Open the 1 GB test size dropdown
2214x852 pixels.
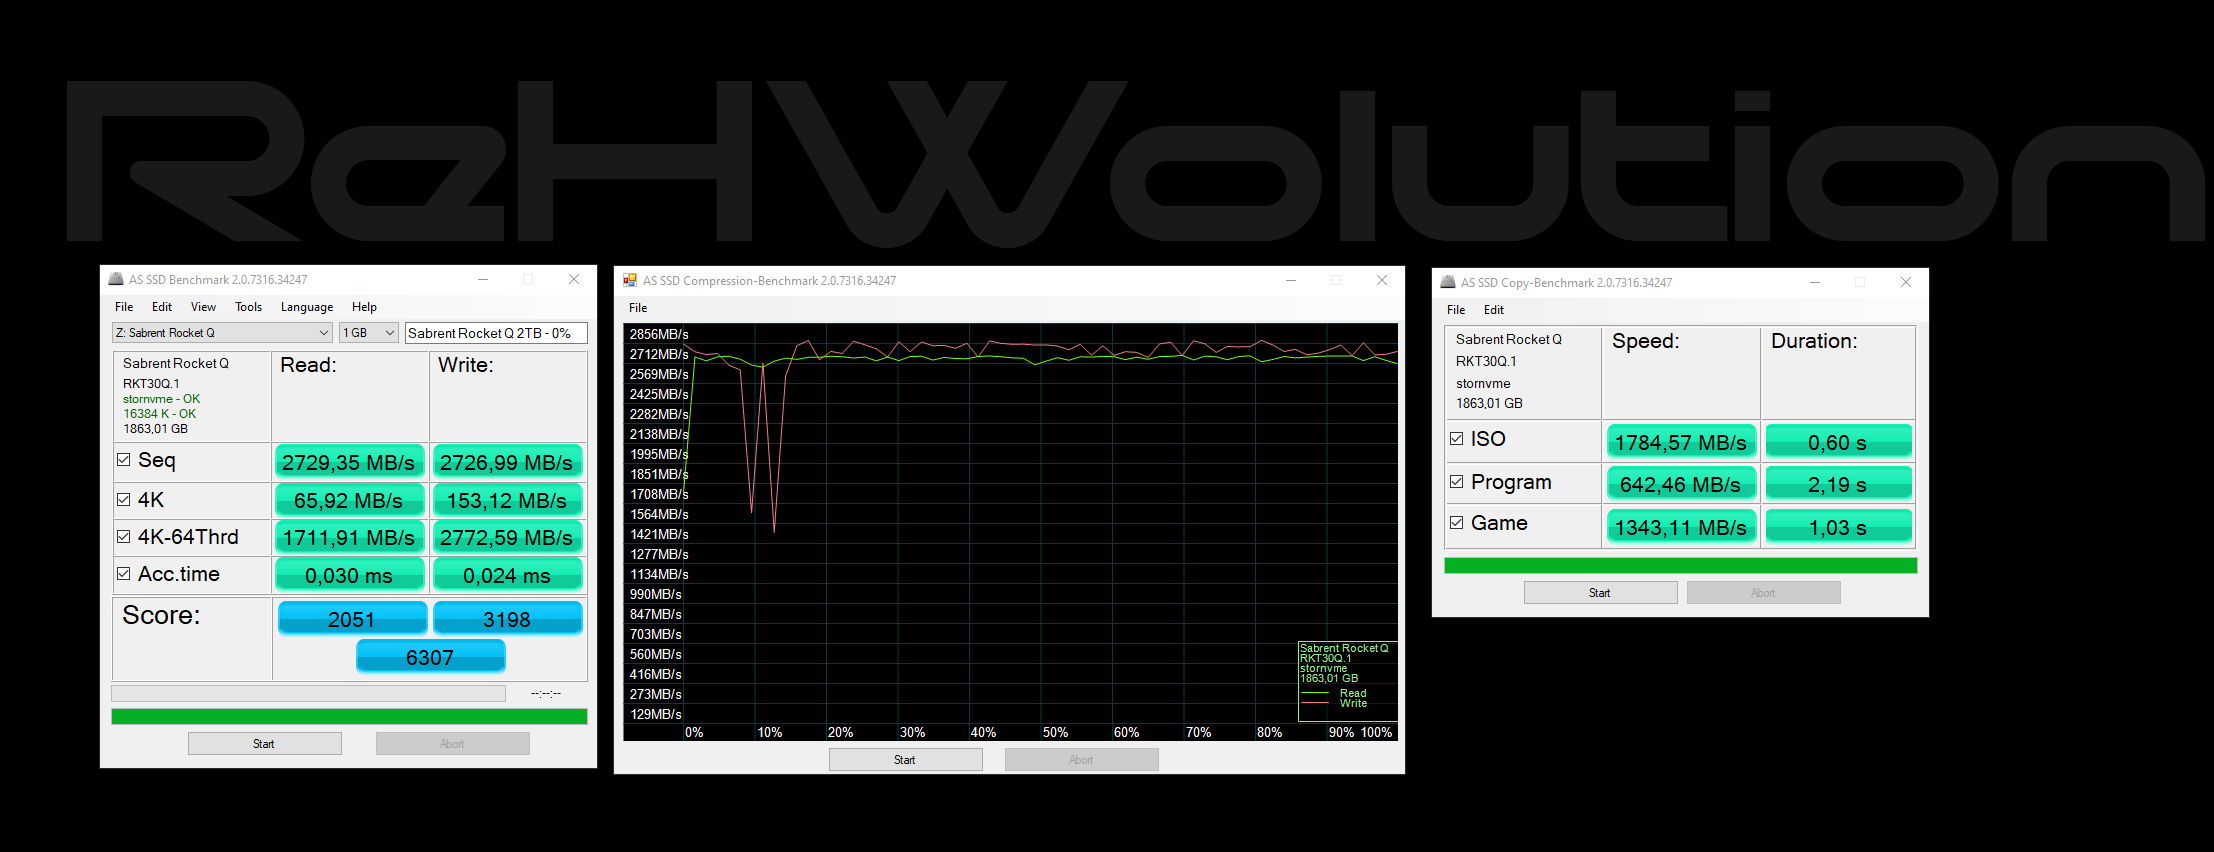369,333
